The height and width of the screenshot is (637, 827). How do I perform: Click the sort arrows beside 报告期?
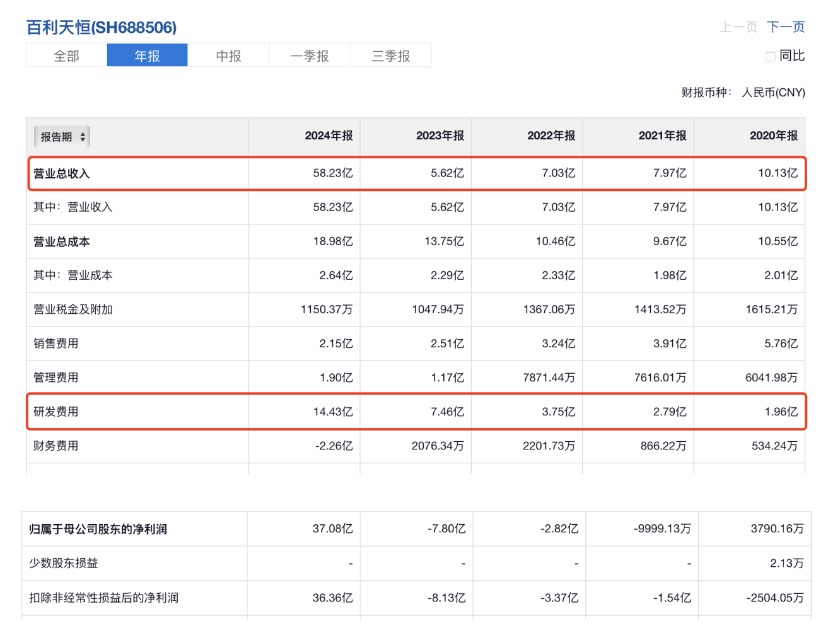(x=82, y=136)
